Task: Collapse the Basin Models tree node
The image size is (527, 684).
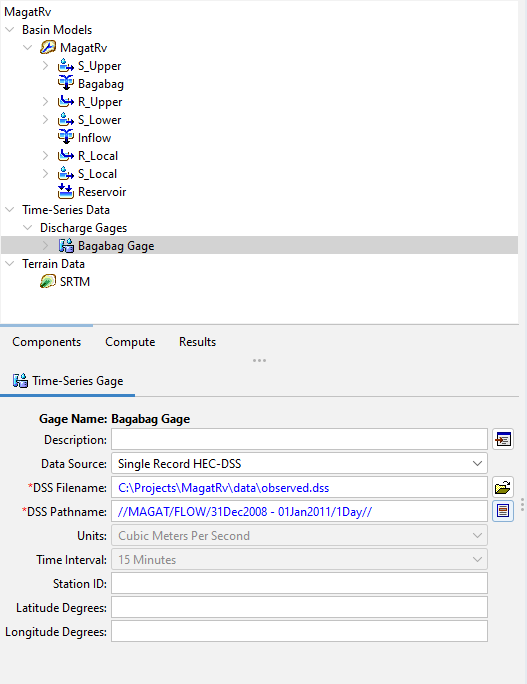Action: (x=10, y=30)
